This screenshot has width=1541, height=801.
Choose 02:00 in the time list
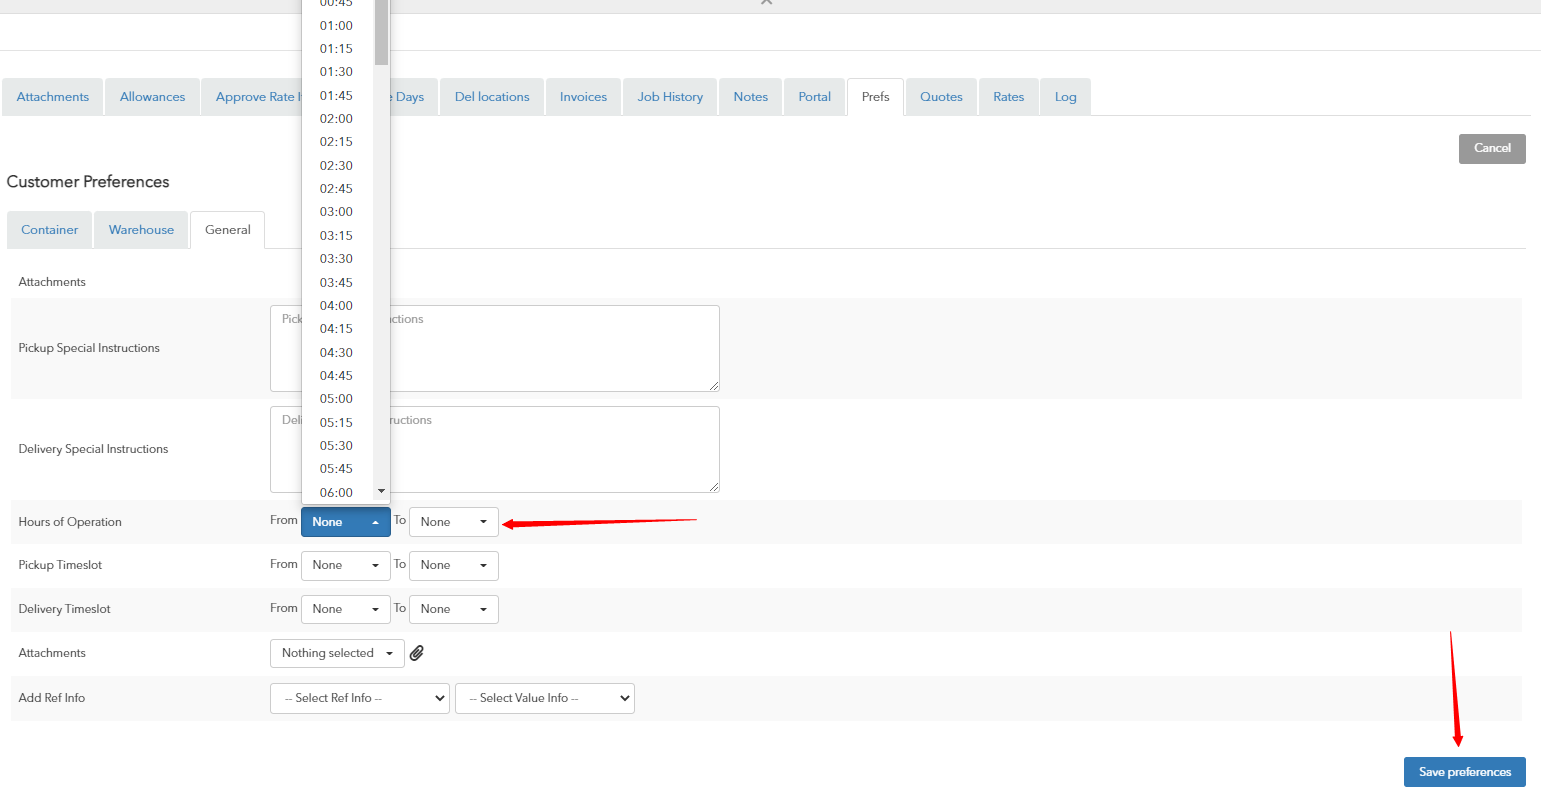pyautogui.click(x=338, y=119)
